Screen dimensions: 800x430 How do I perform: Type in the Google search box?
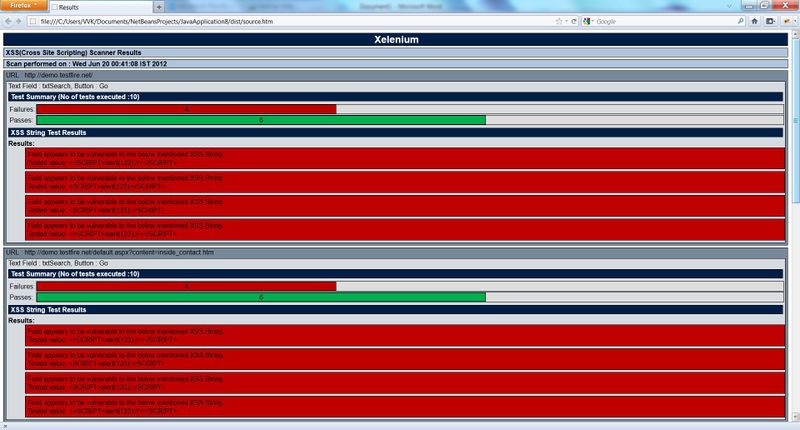pyautogui.click(x=655, y=21)
